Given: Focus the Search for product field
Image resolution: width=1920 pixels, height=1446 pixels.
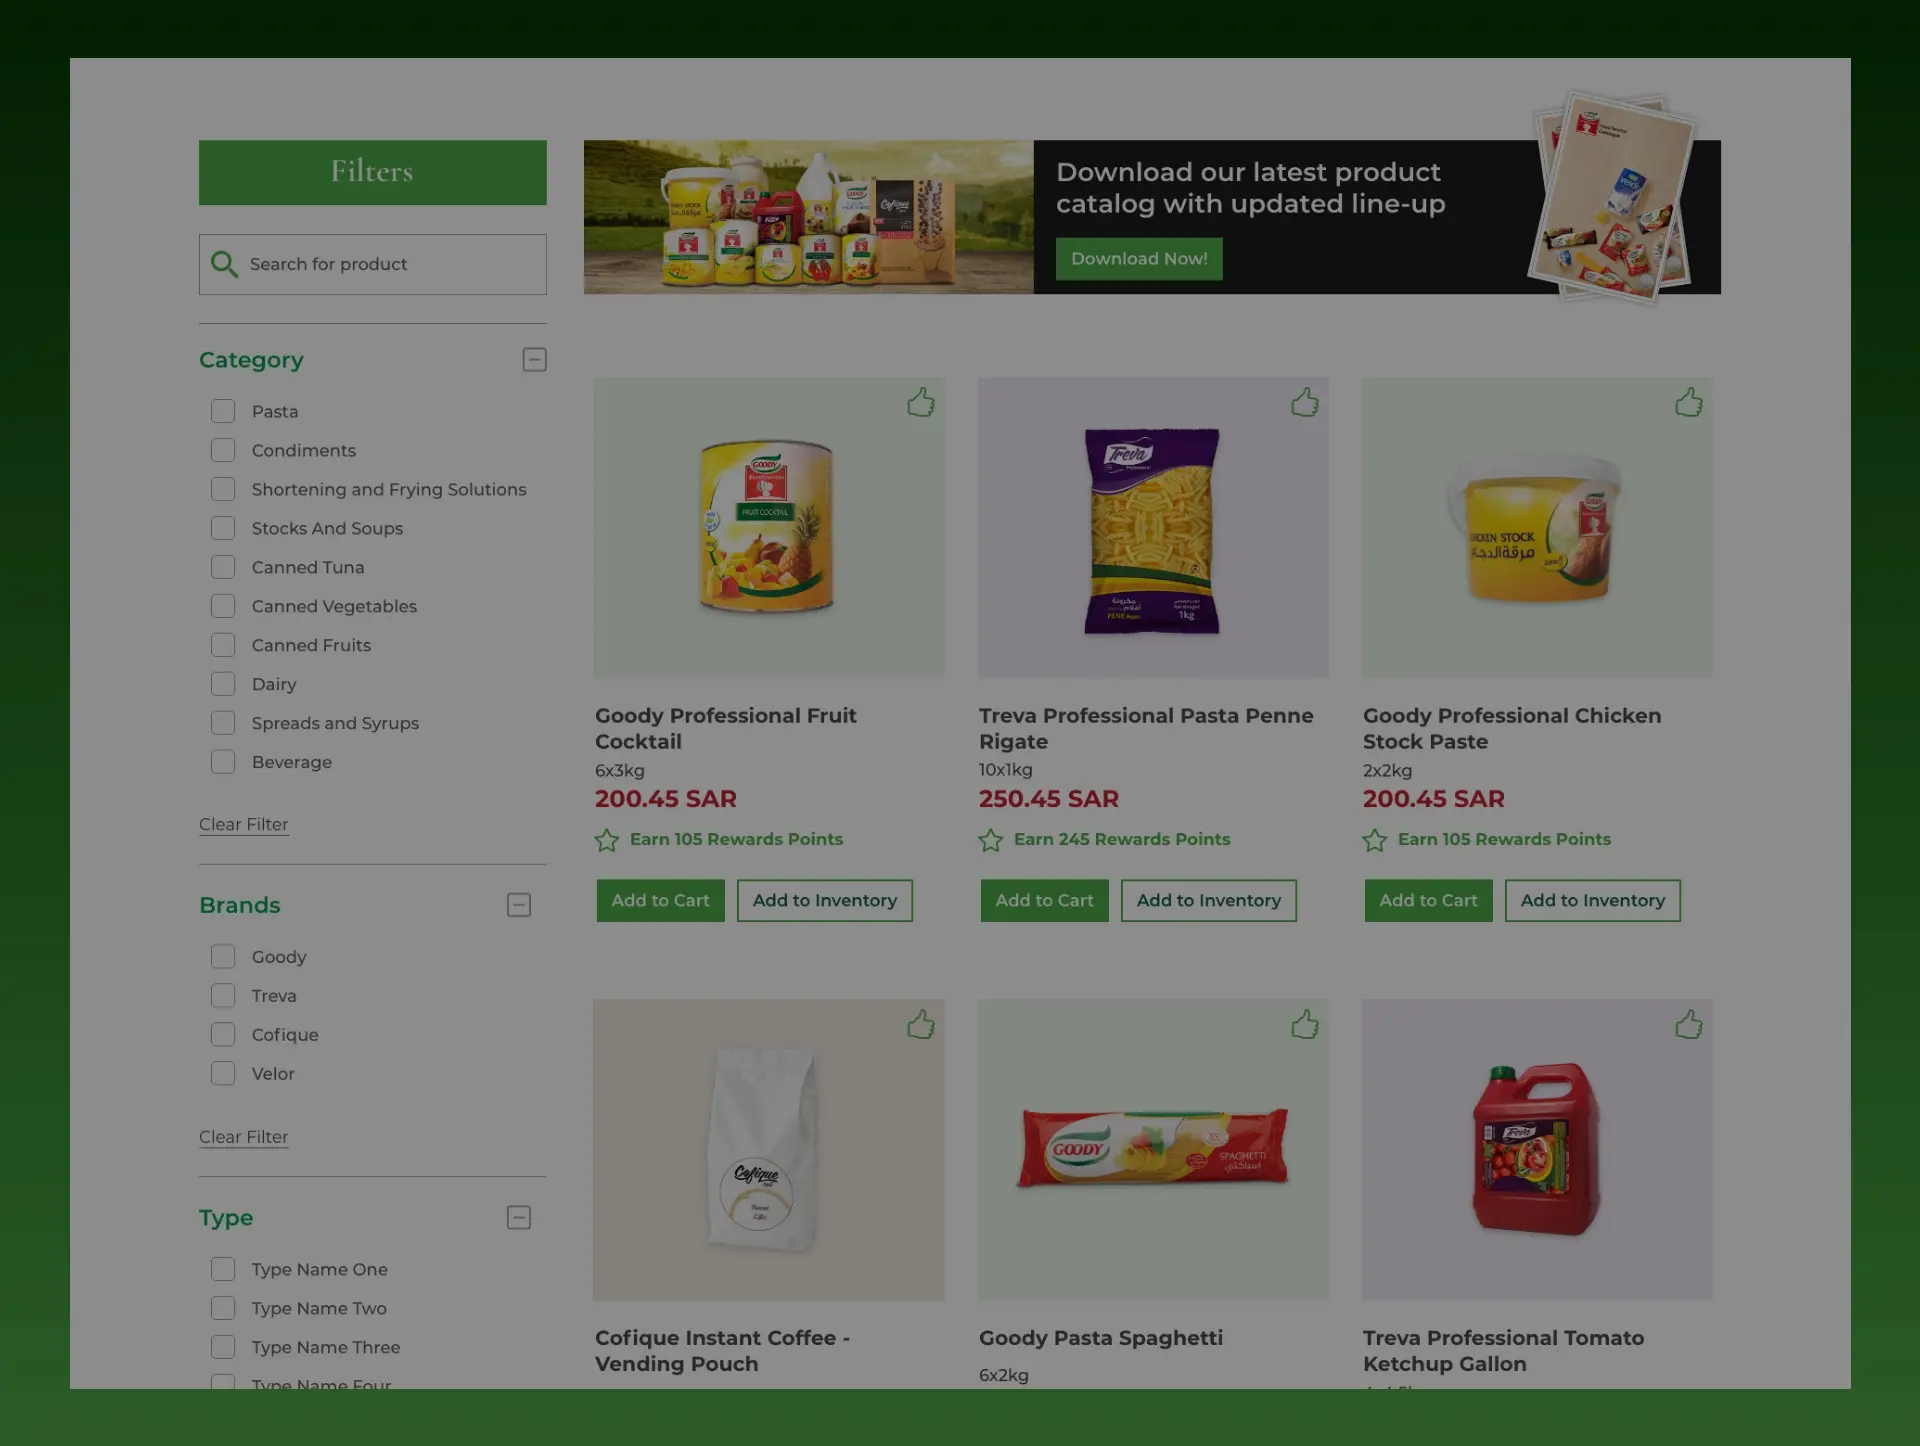Looking at the screenshot, I should click(372, 264).
